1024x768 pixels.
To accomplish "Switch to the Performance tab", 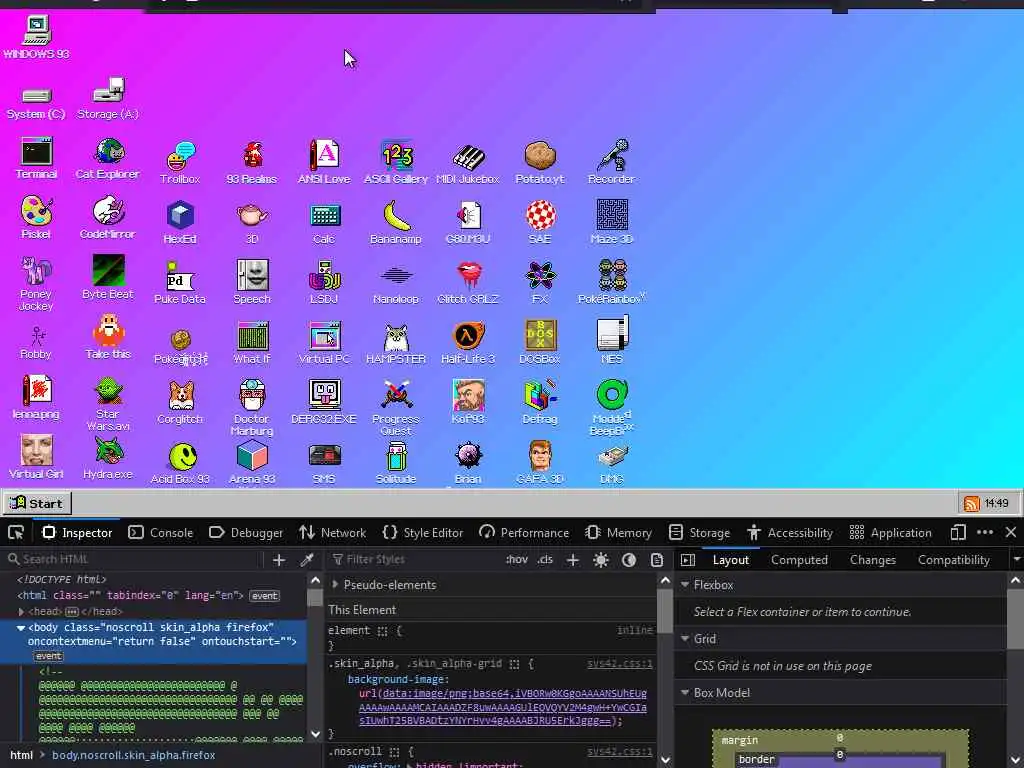I will coord(524,533).
